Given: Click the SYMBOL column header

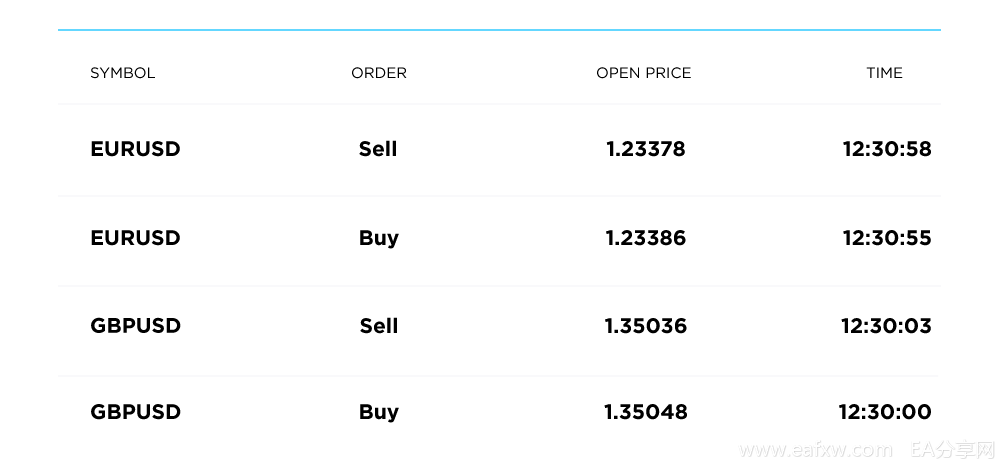Looking at the screenshot, I should [122, 73].
